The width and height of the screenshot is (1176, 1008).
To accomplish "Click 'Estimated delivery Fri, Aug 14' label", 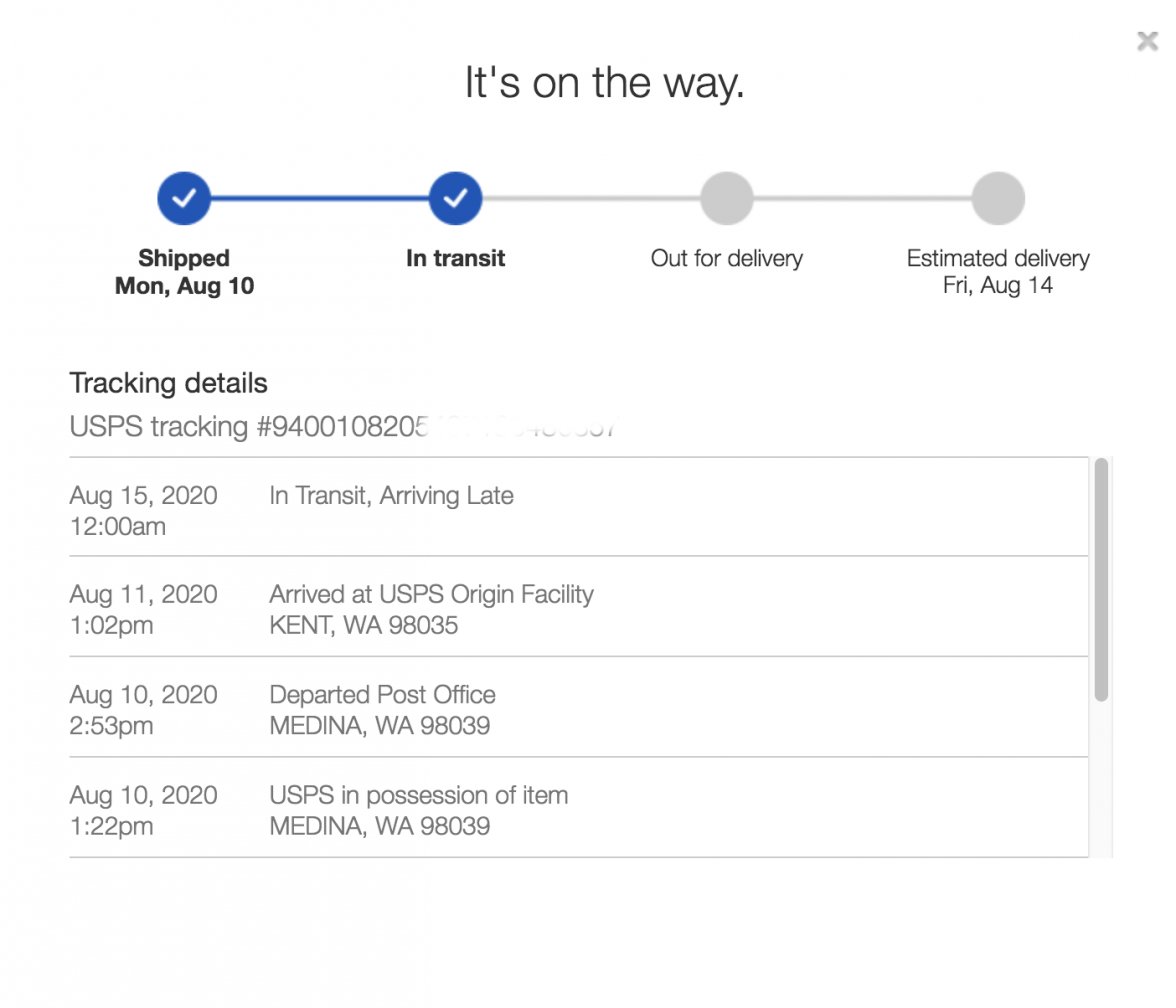I will coord(998,272).
